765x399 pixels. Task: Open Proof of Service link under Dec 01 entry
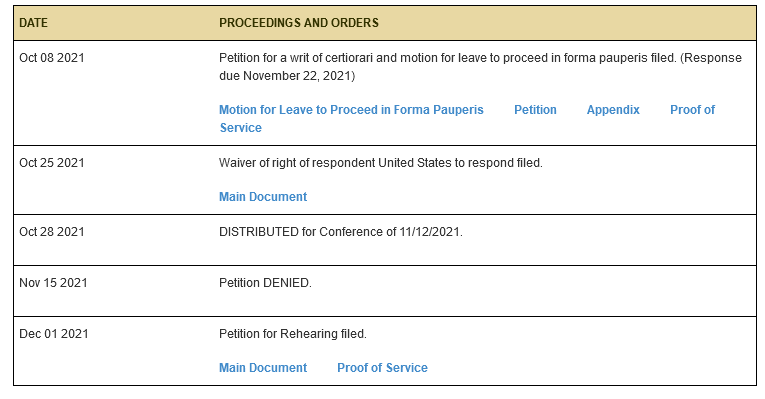coord(382,368)
